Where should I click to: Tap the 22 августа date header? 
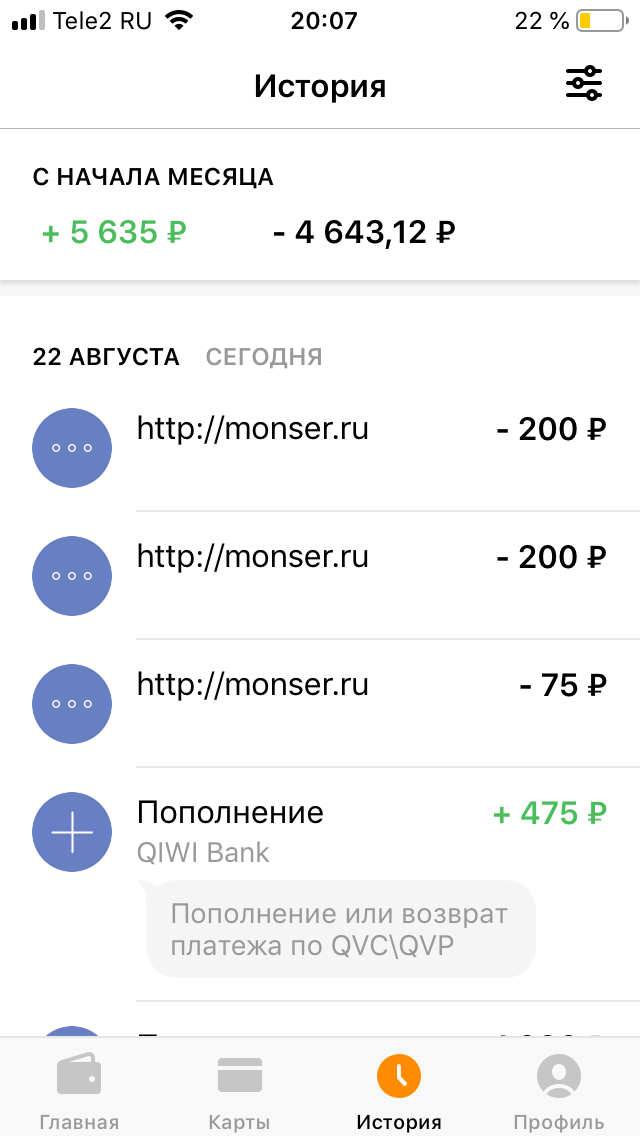106,357
